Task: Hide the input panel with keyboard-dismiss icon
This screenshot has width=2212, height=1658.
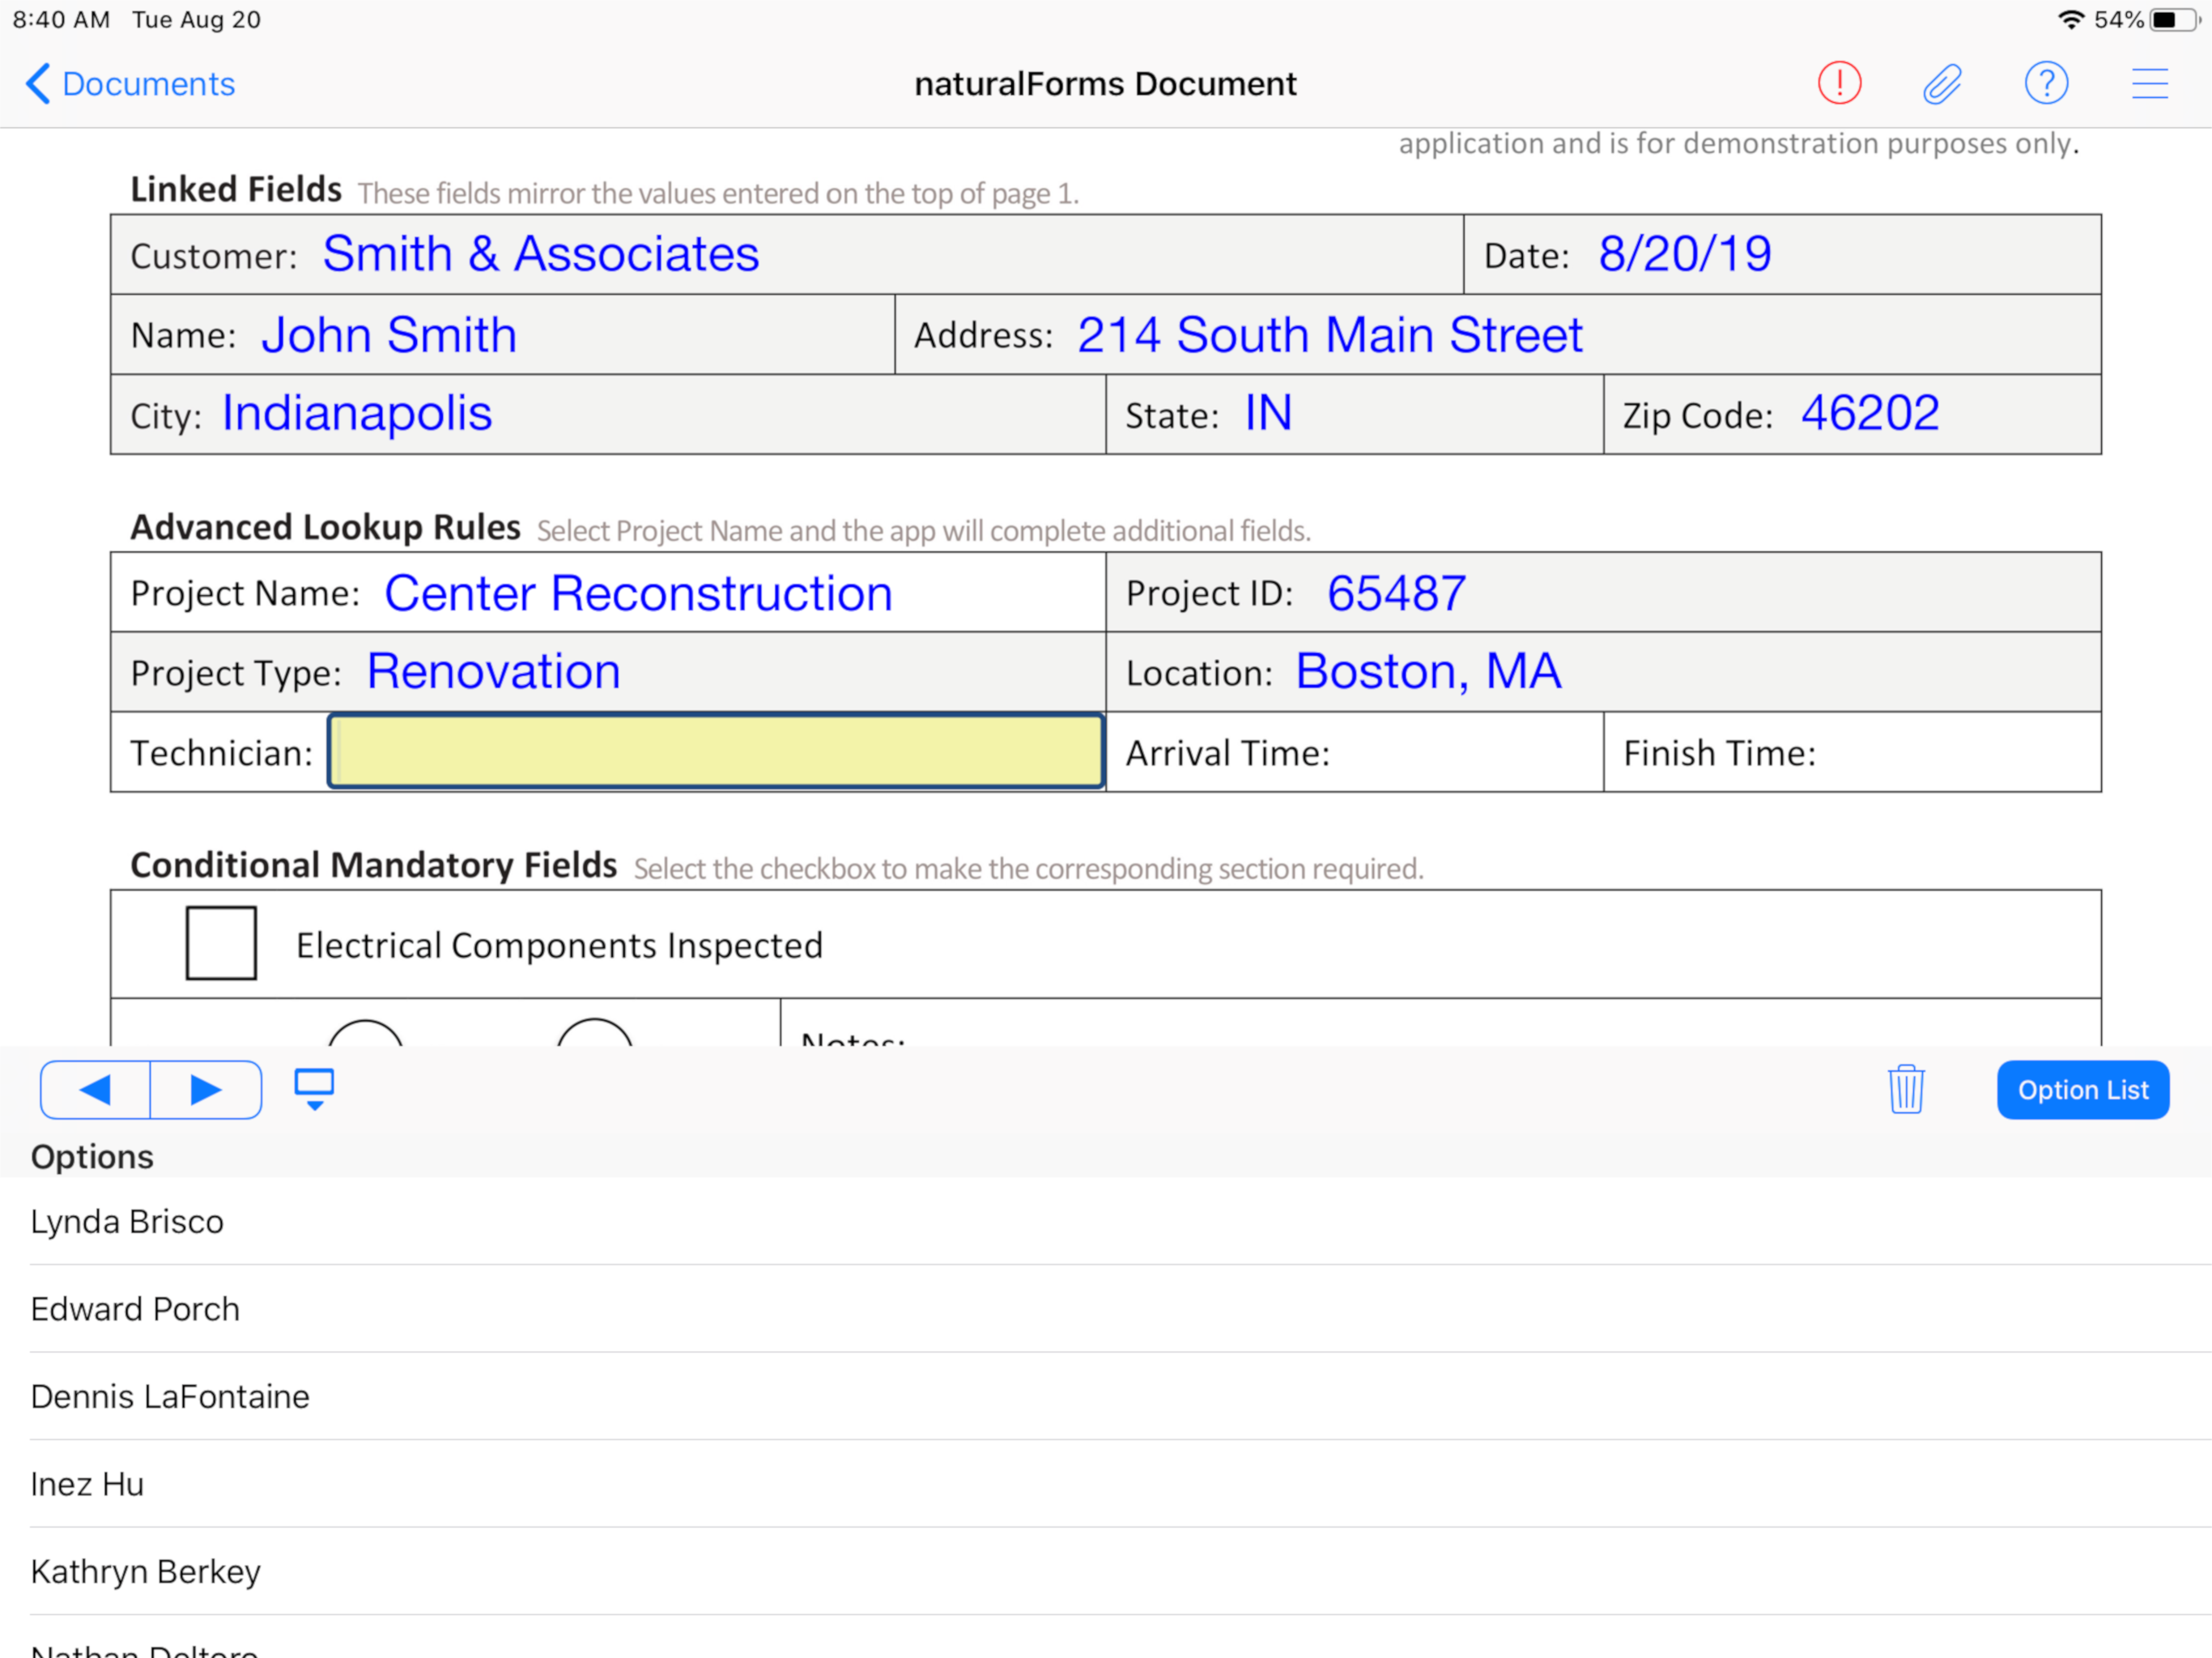Action: [x=314, y=1089]
